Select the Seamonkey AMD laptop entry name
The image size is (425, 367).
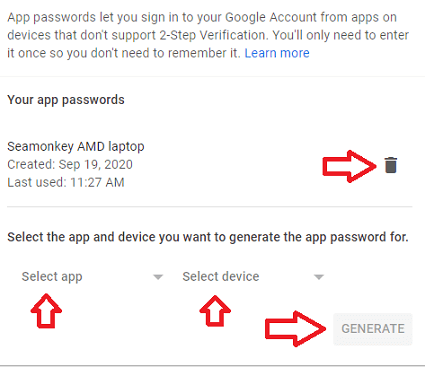(76, 146)
